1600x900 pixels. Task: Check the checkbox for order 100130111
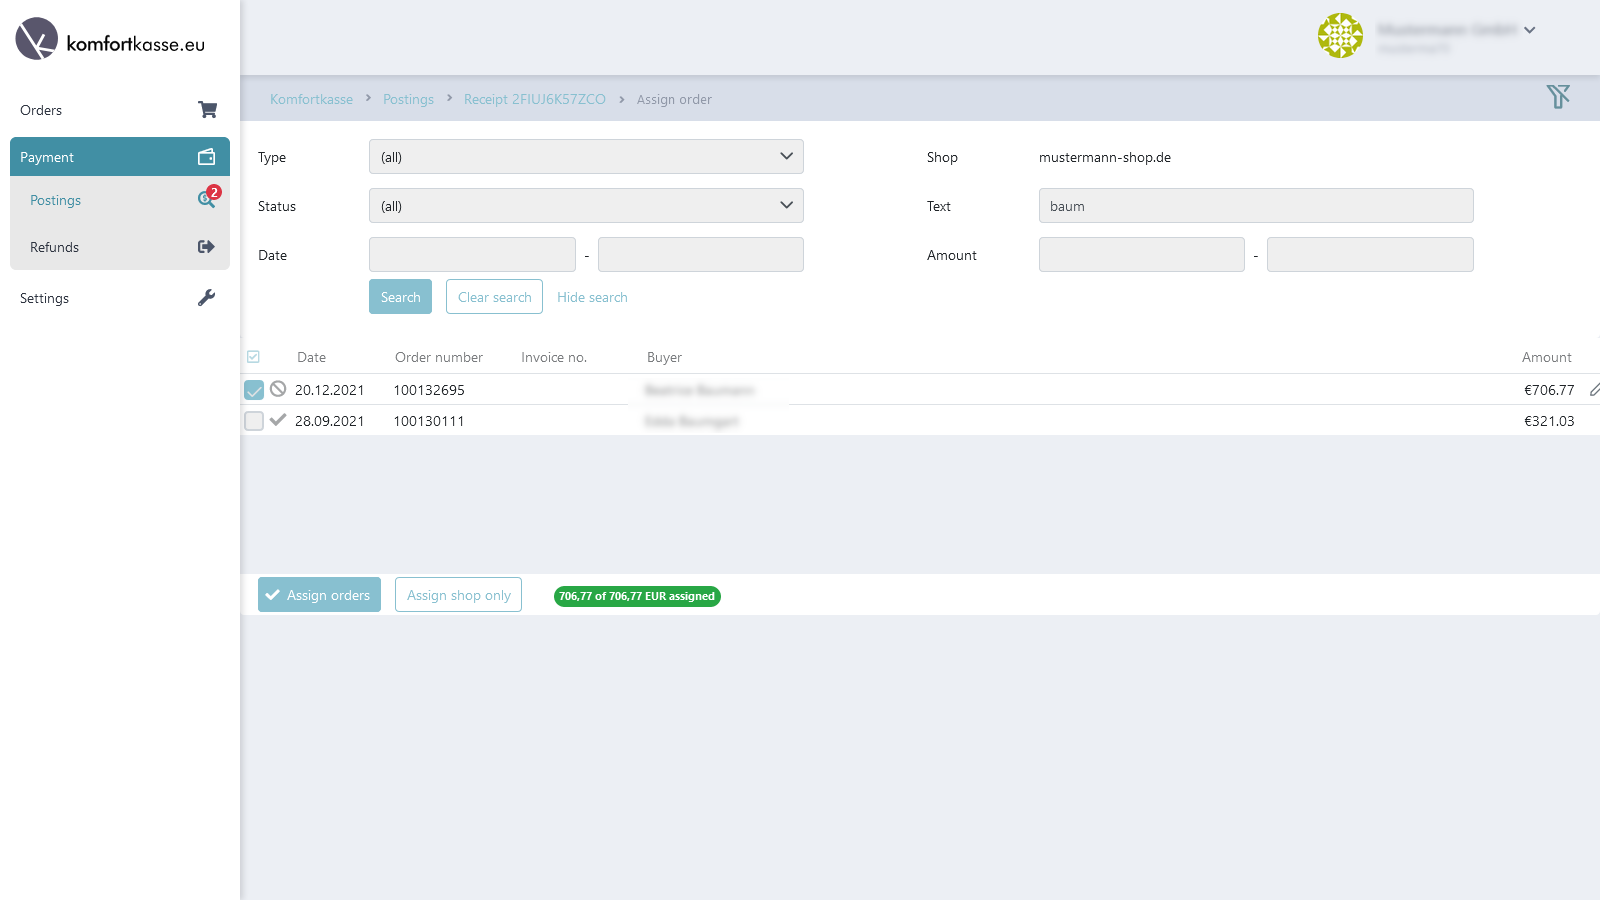pyautogui.click(x=253, y=421)
